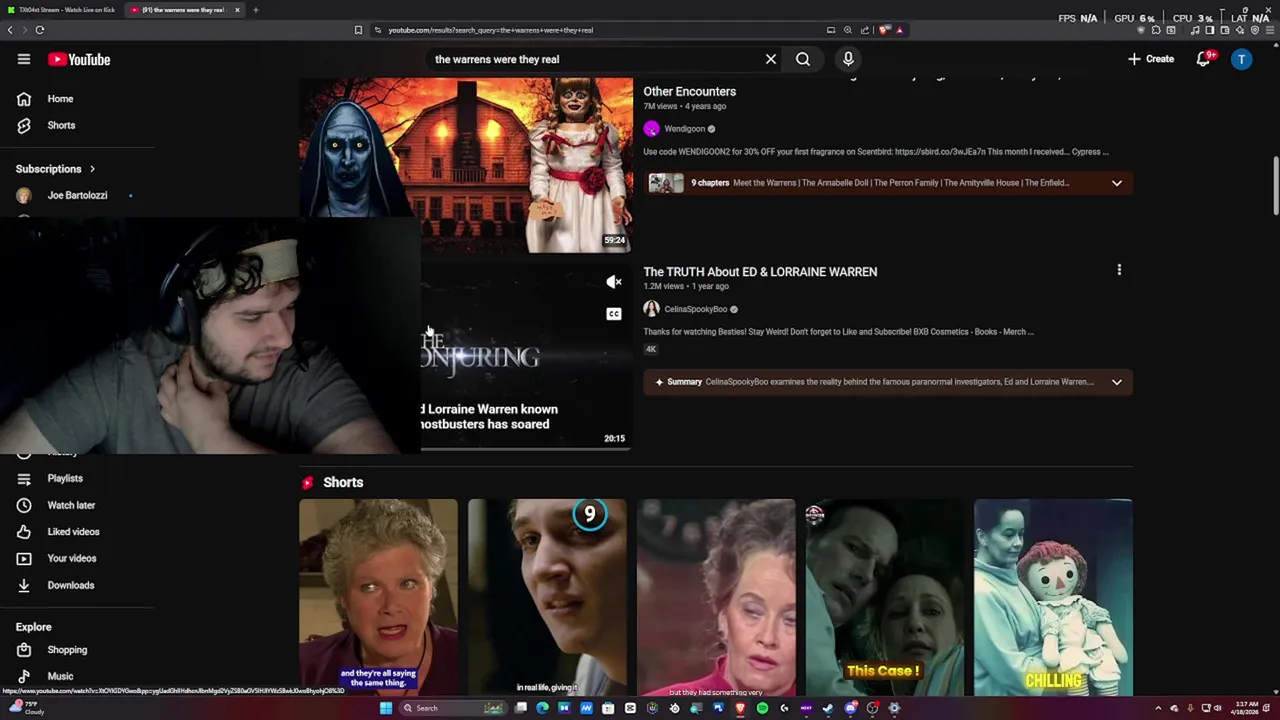Go back in browser history
This screenshot has width=1280, height=720.
click(x=10, y=30)
